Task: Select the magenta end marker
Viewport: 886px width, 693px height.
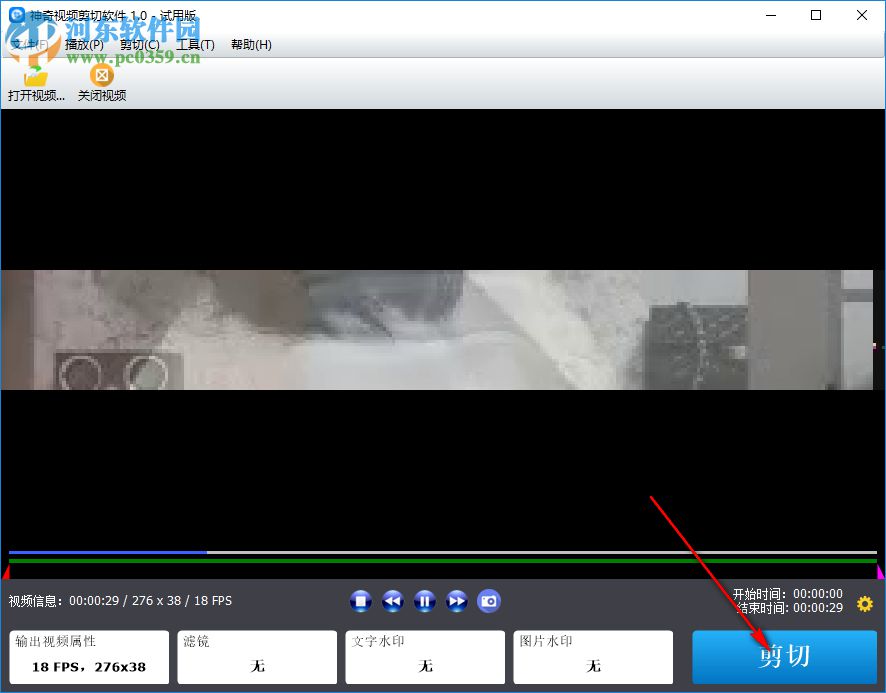Action: (x=880, y=571)
